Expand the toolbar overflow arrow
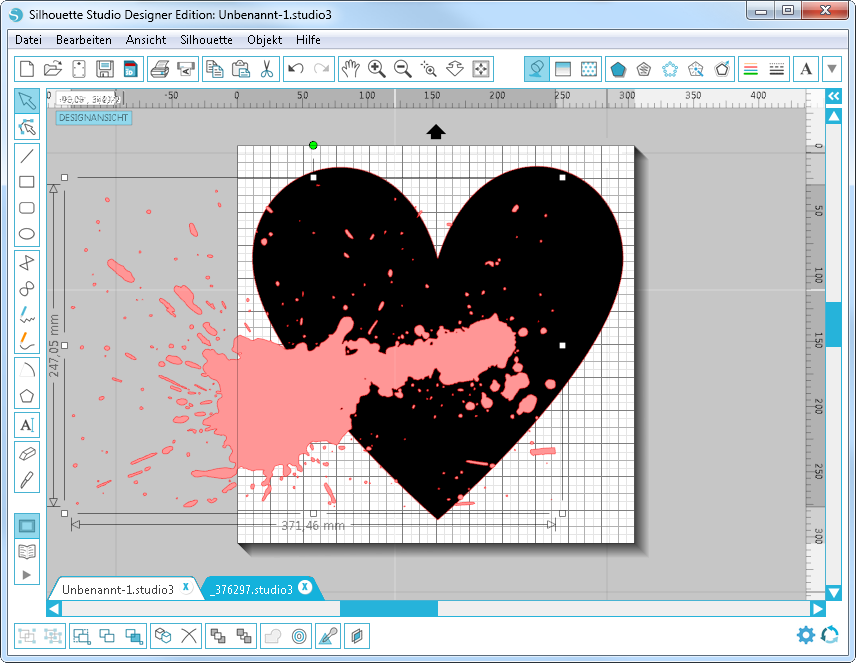 tap(833, 69)
